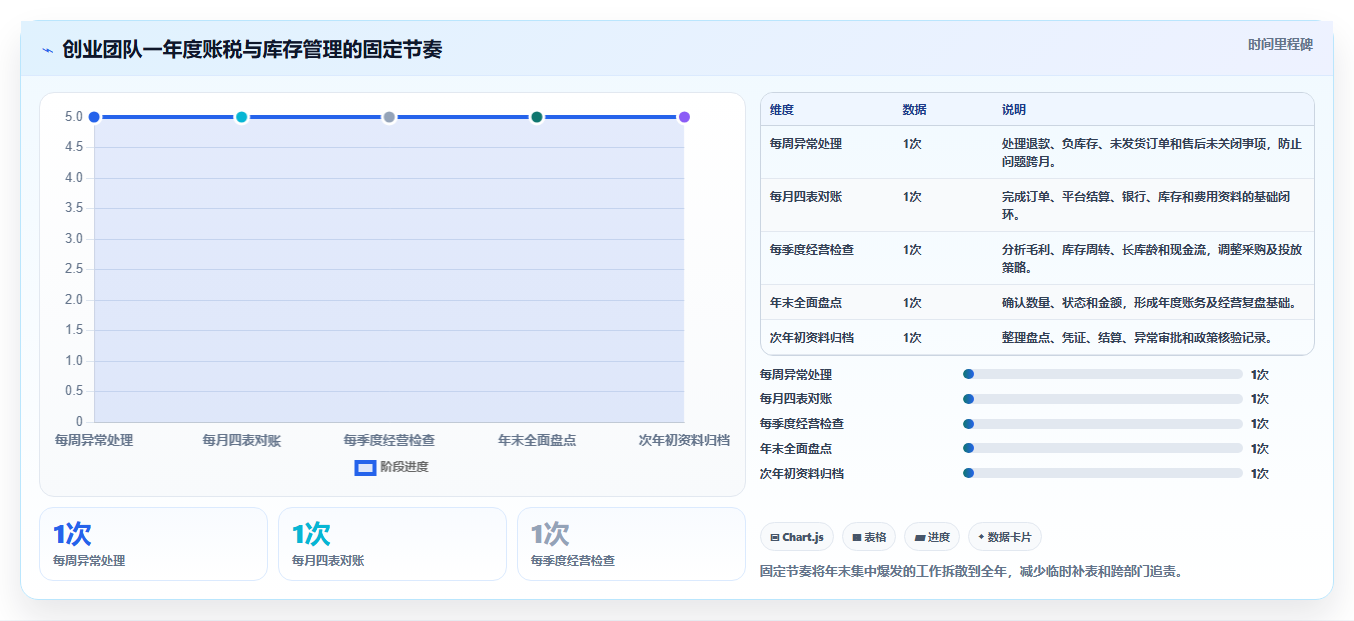Screen dimensions: 1354x621
Task: Select the 每季度经营检查 chart data point
Action: click(389, 117)
